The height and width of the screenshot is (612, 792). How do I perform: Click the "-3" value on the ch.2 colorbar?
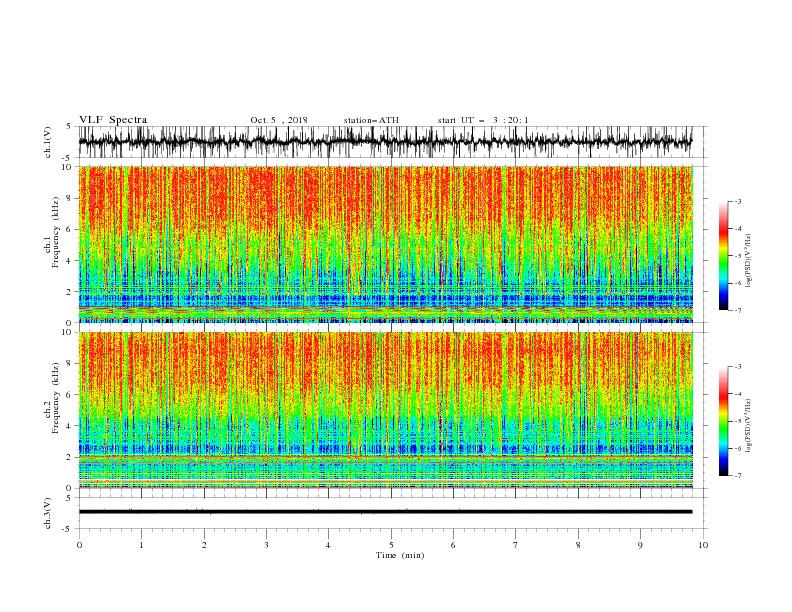(737, 367)
